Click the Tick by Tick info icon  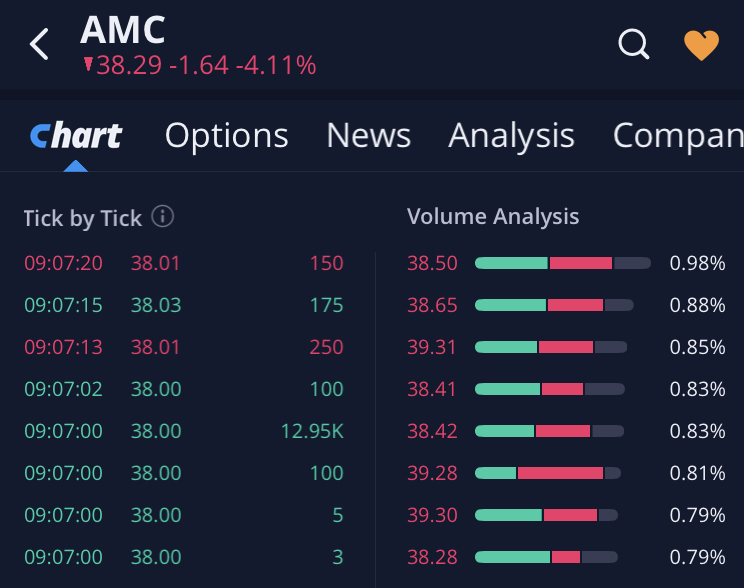(162, 216)
